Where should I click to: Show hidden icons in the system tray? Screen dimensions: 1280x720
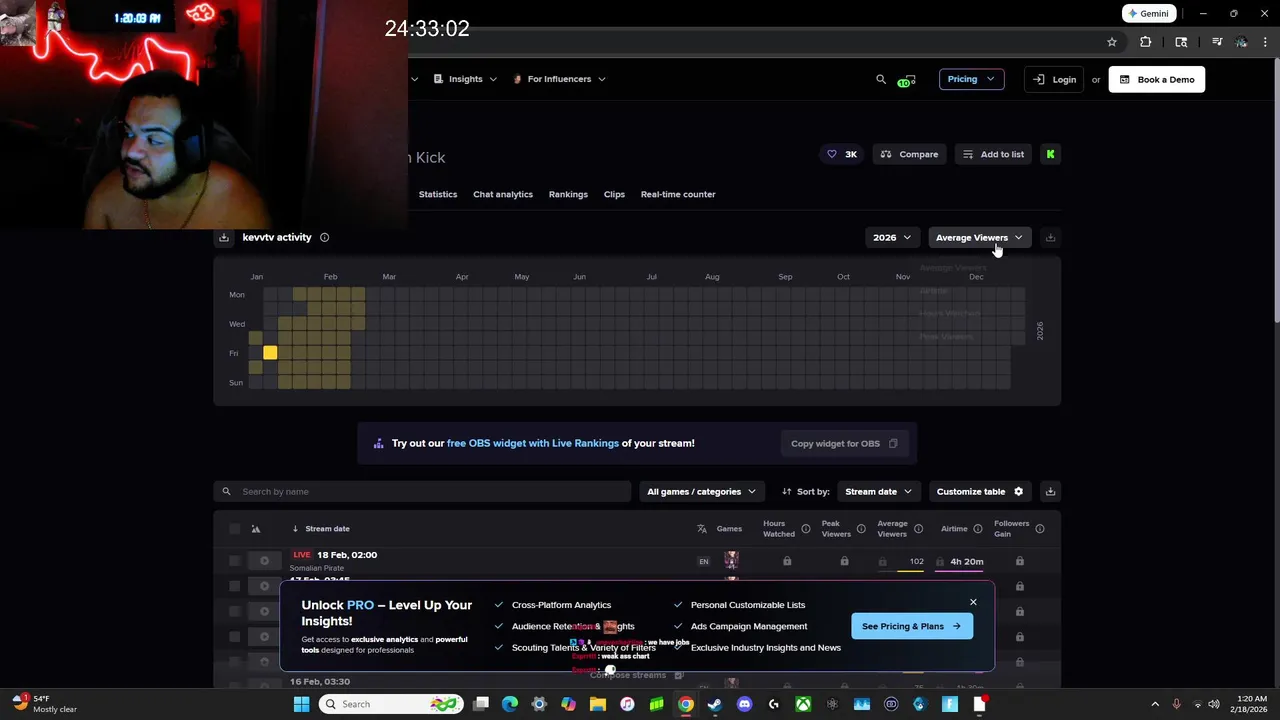(1155, 704)
